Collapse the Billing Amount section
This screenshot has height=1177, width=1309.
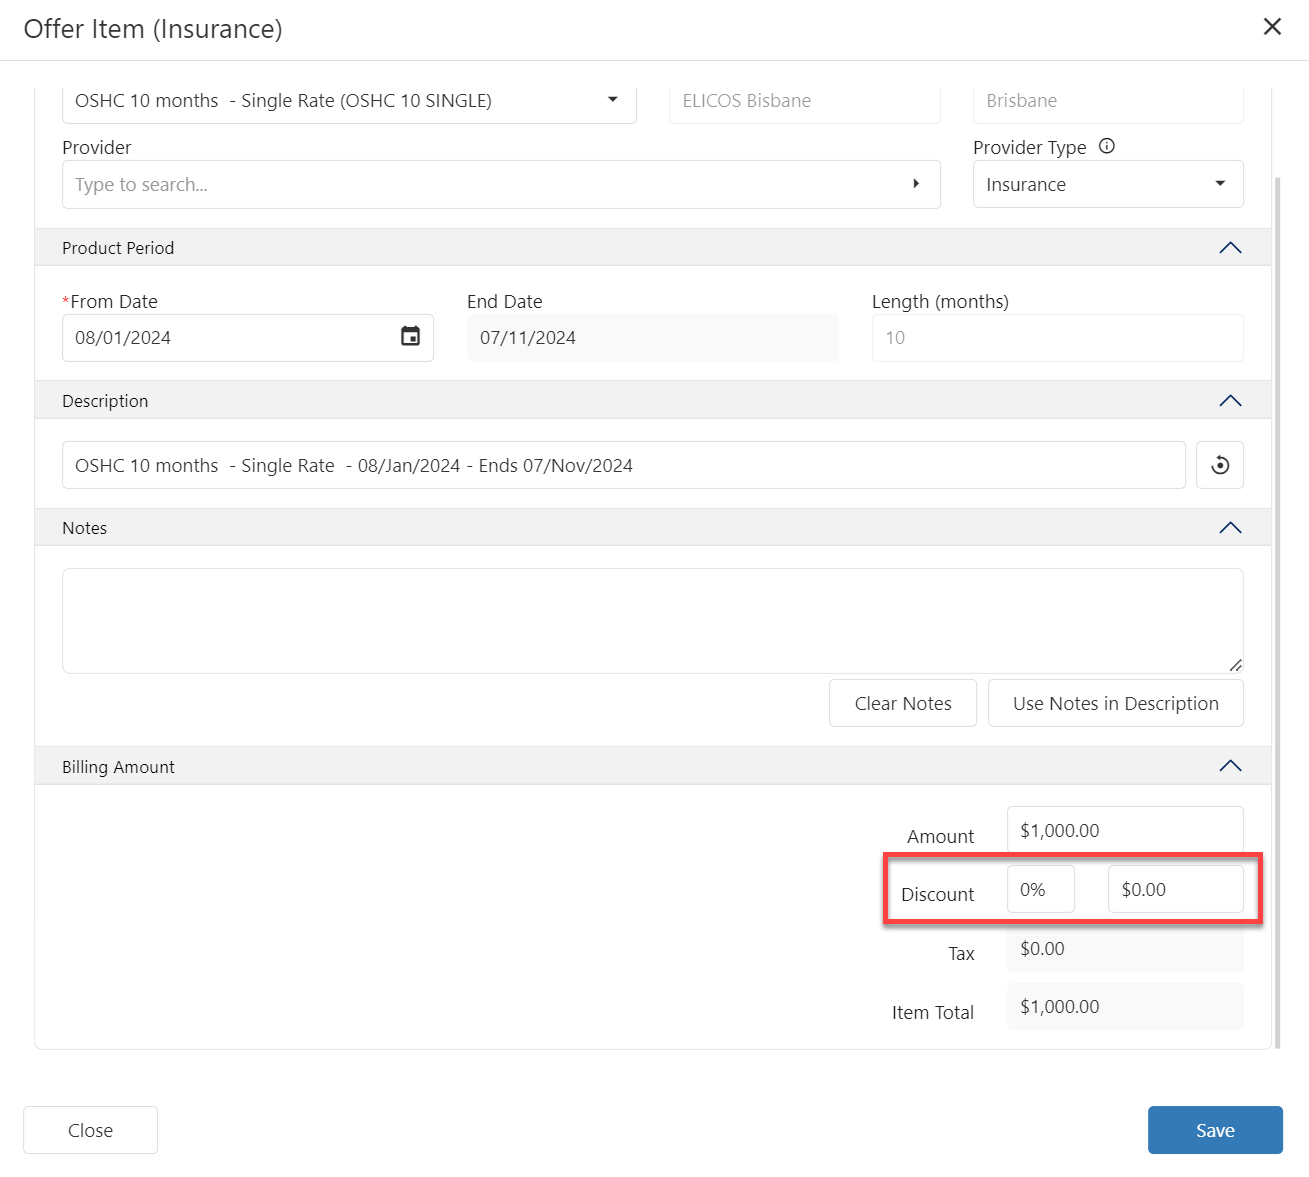[1230, 766]
